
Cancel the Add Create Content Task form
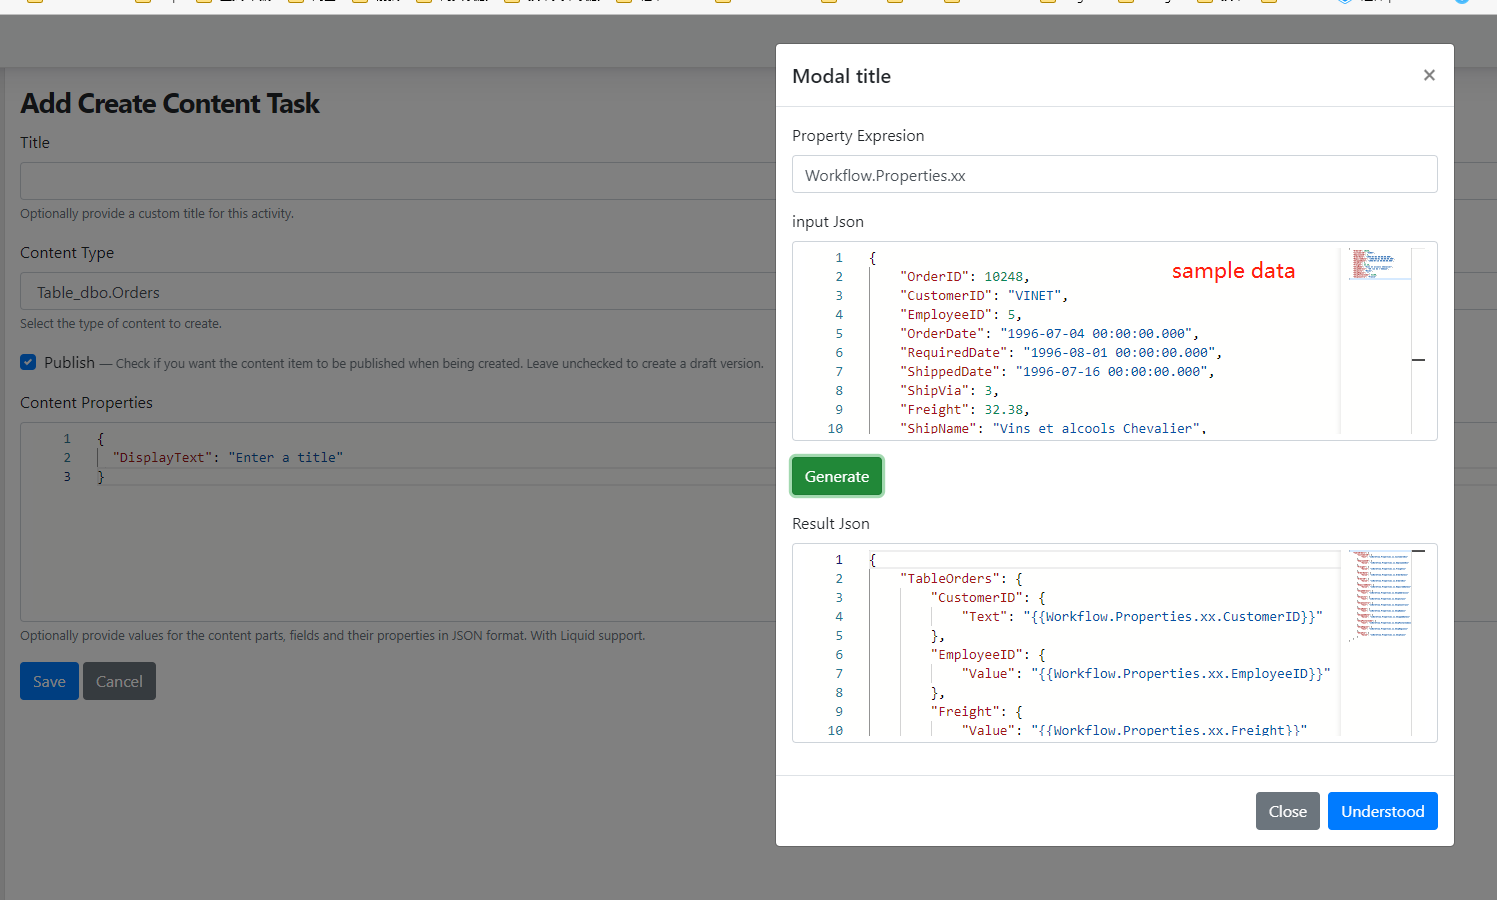click(119, 681)
